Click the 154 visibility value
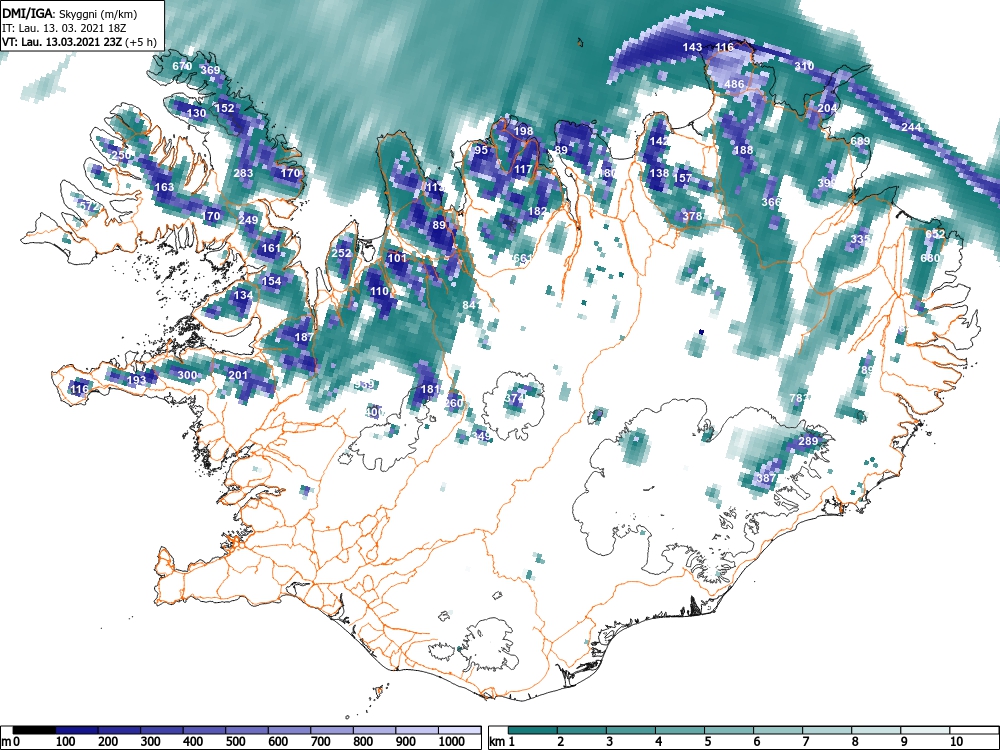 tap(271, 281)
